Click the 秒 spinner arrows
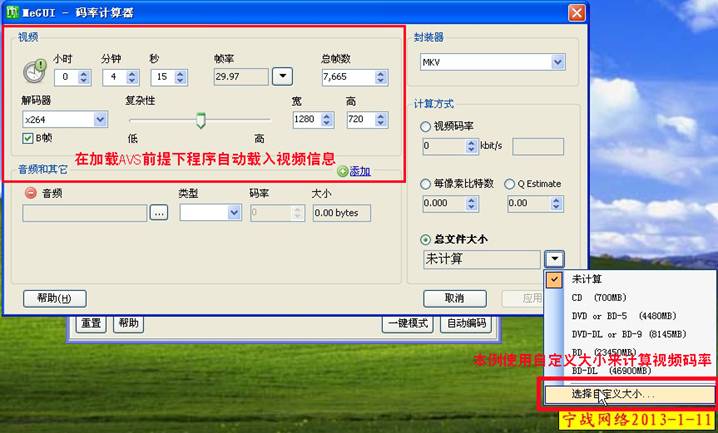 click(180, 77)
